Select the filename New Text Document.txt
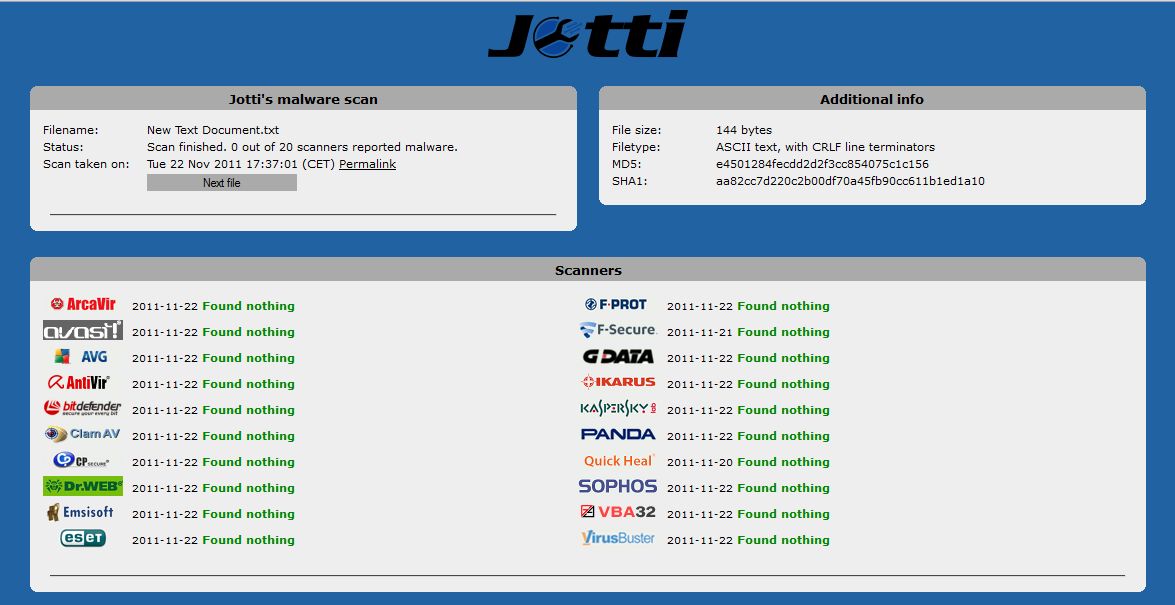 213,130
